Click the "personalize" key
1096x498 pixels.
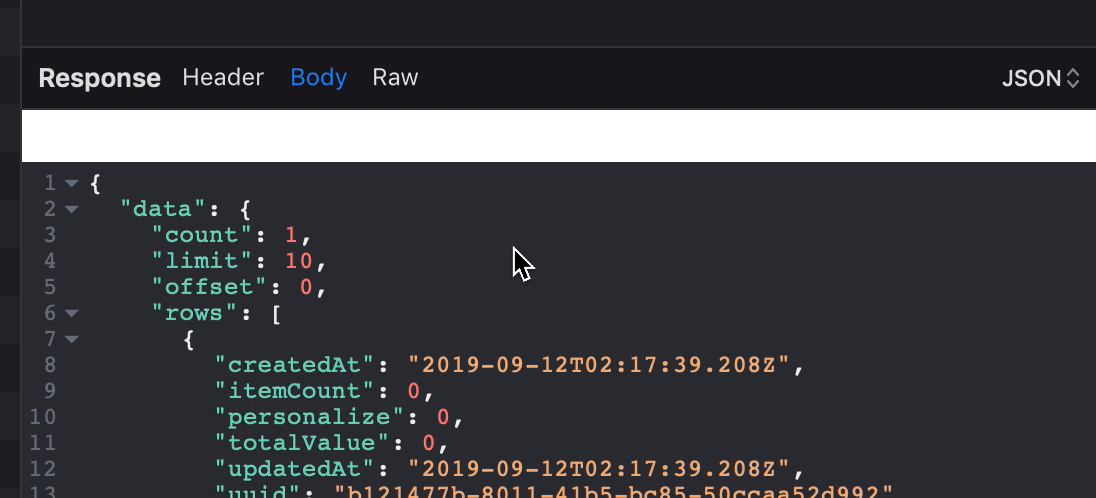(311, 417)
